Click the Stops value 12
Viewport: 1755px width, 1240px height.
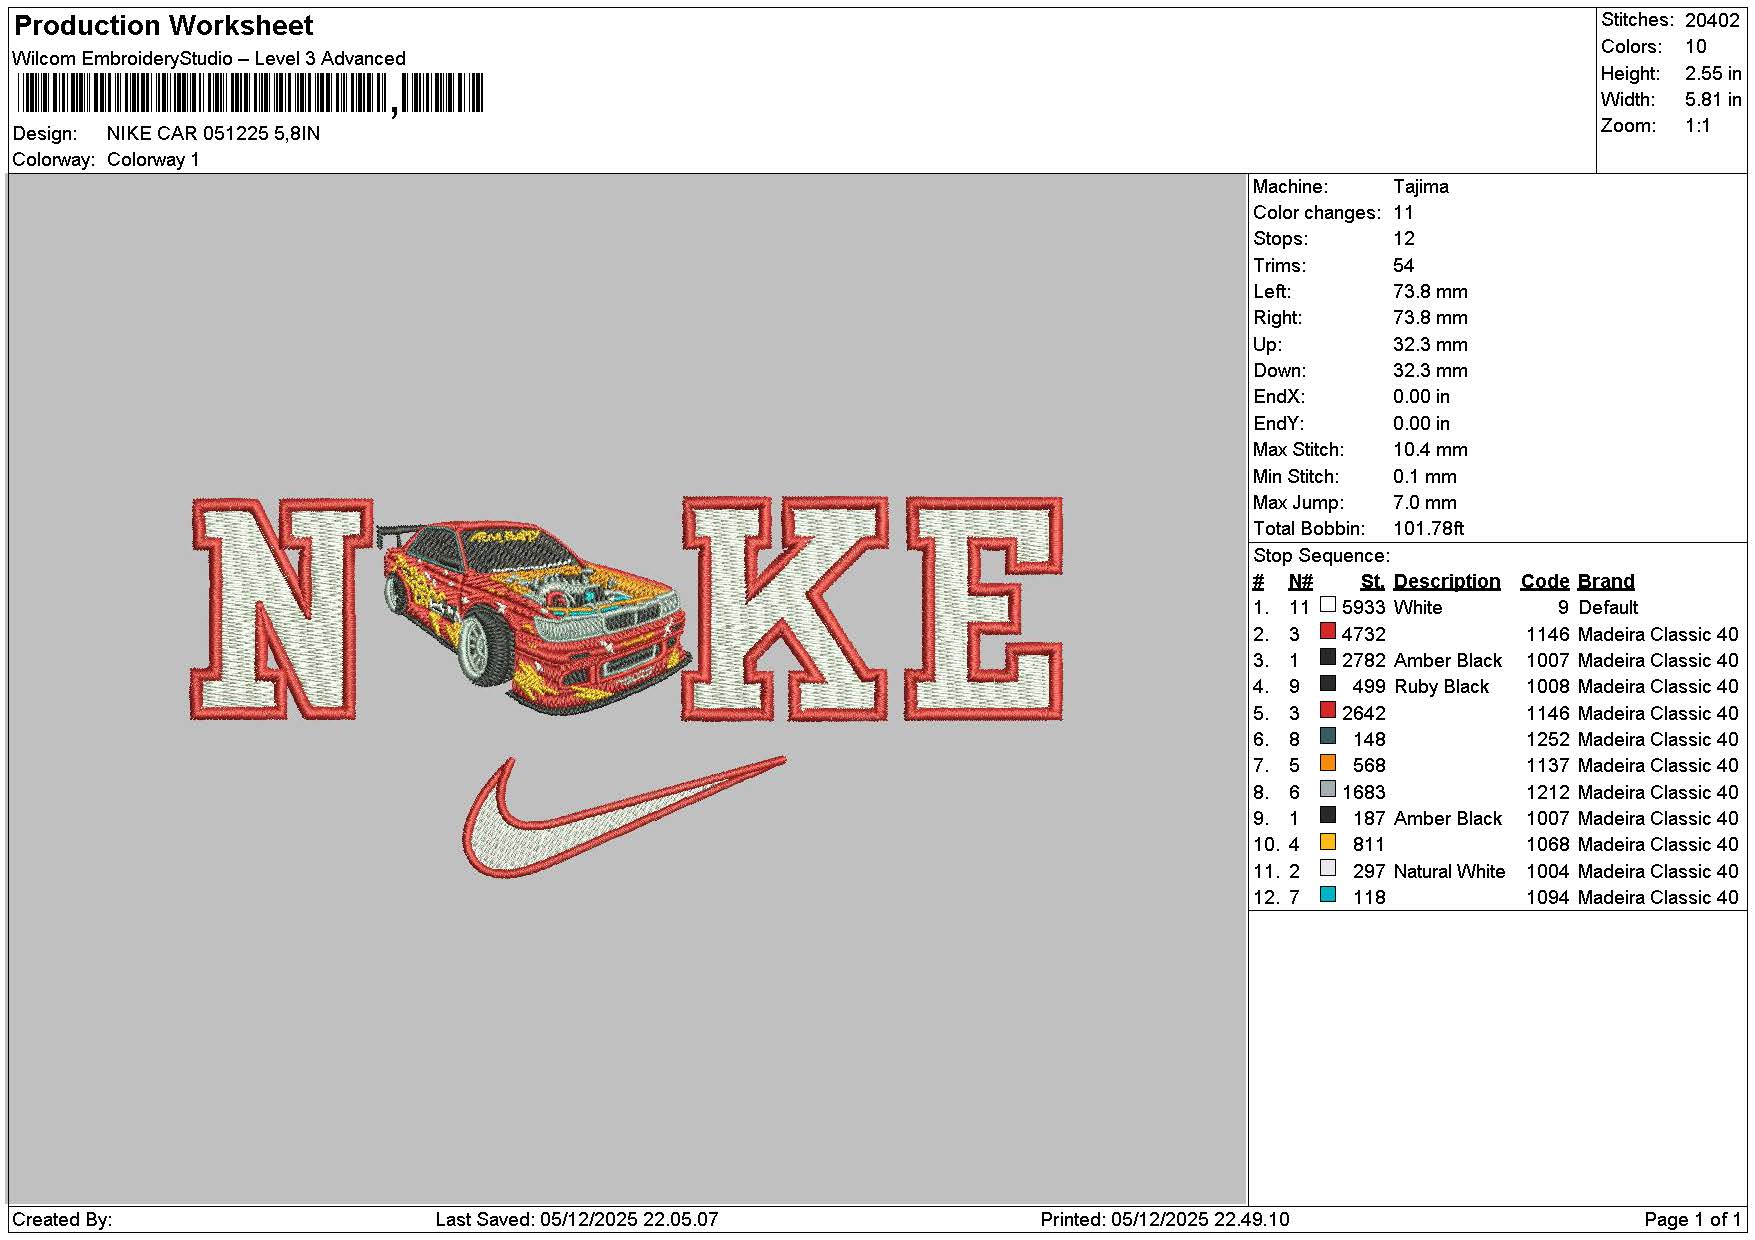tap(1404, 239)
